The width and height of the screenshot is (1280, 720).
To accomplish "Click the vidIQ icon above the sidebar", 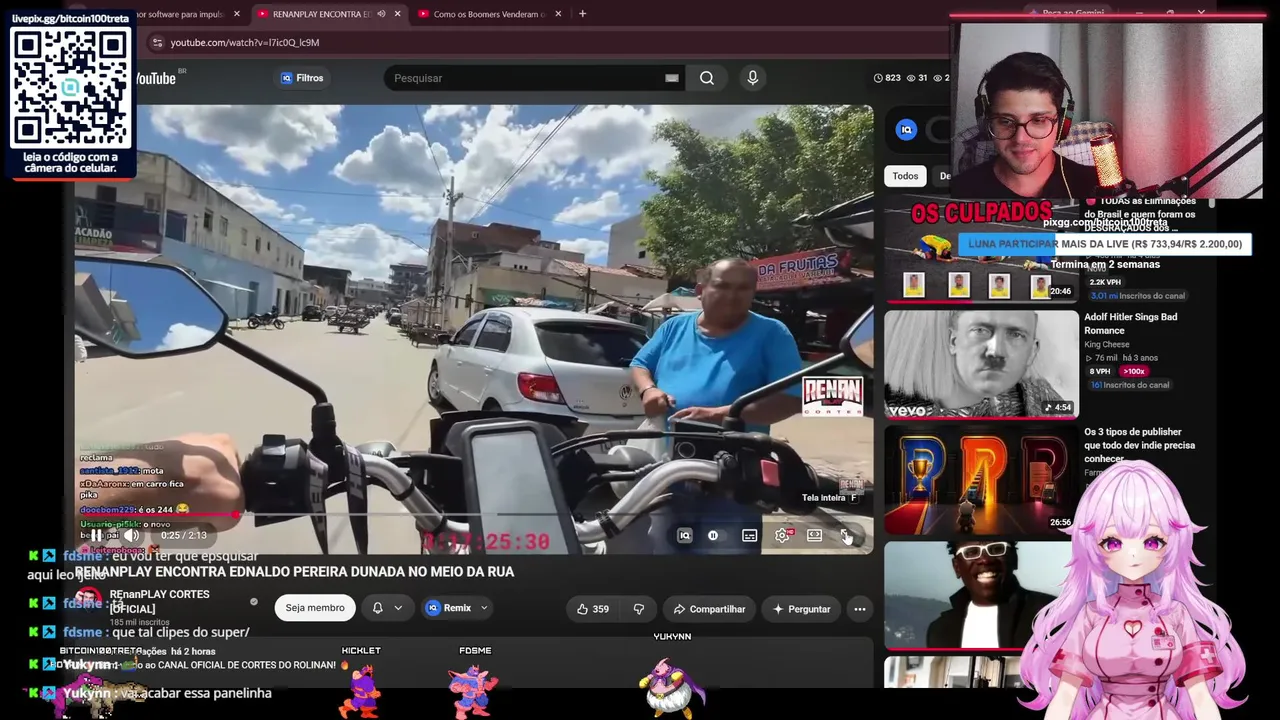I will [906, 129].
